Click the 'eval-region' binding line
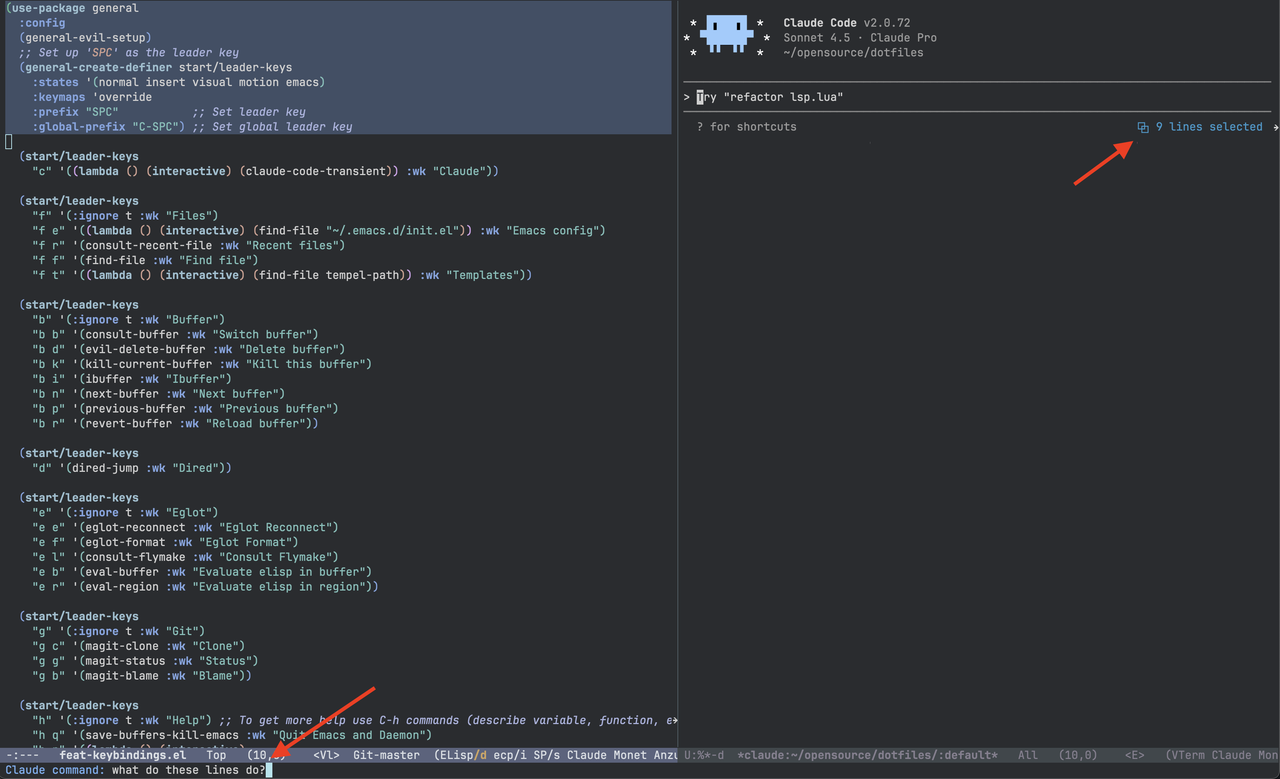1280x779 pixels. [205, 587]
